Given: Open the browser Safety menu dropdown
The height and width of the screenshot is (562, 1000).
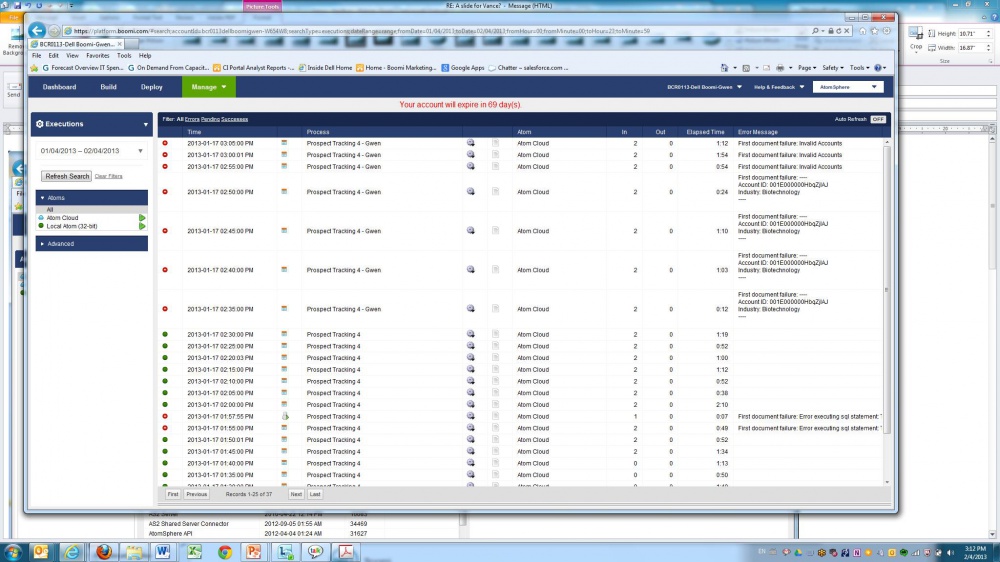Looking at the screenshot, I should [x=832, y=68].
